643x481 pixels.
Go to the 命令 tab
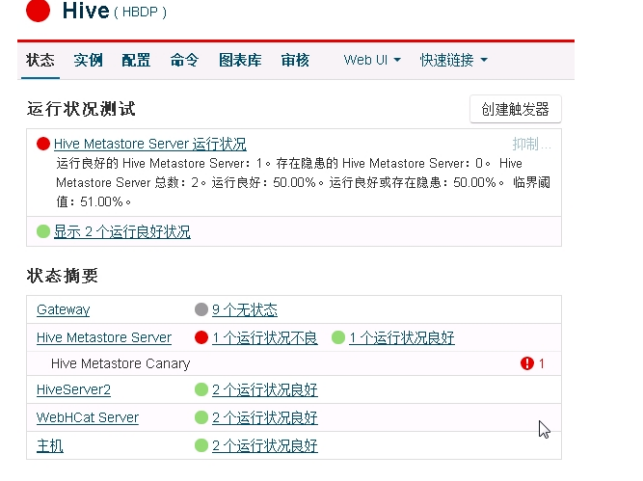click(185, 60)
